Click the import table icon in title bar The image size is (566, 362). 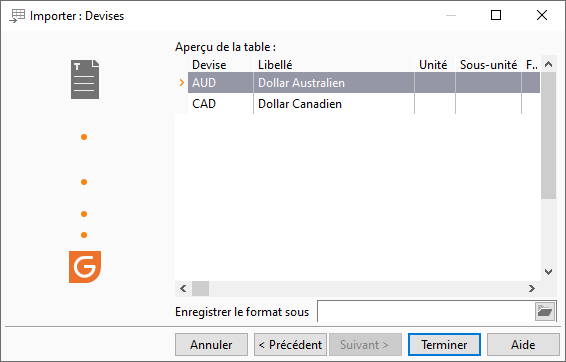(x=17, y=16)
